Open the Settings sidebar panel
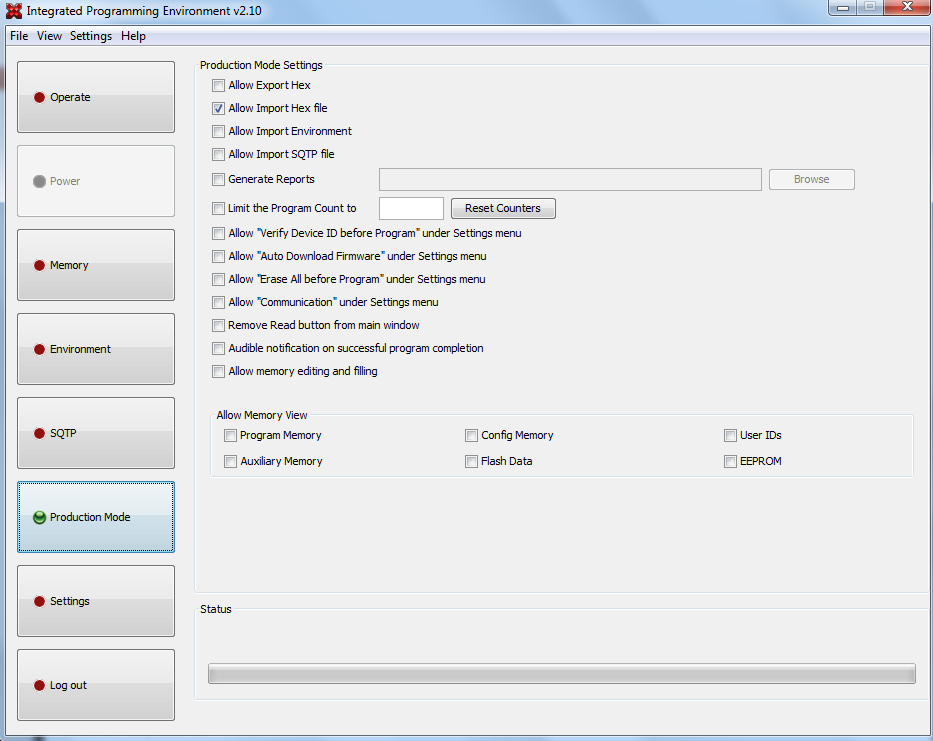 tap(95, 601)
